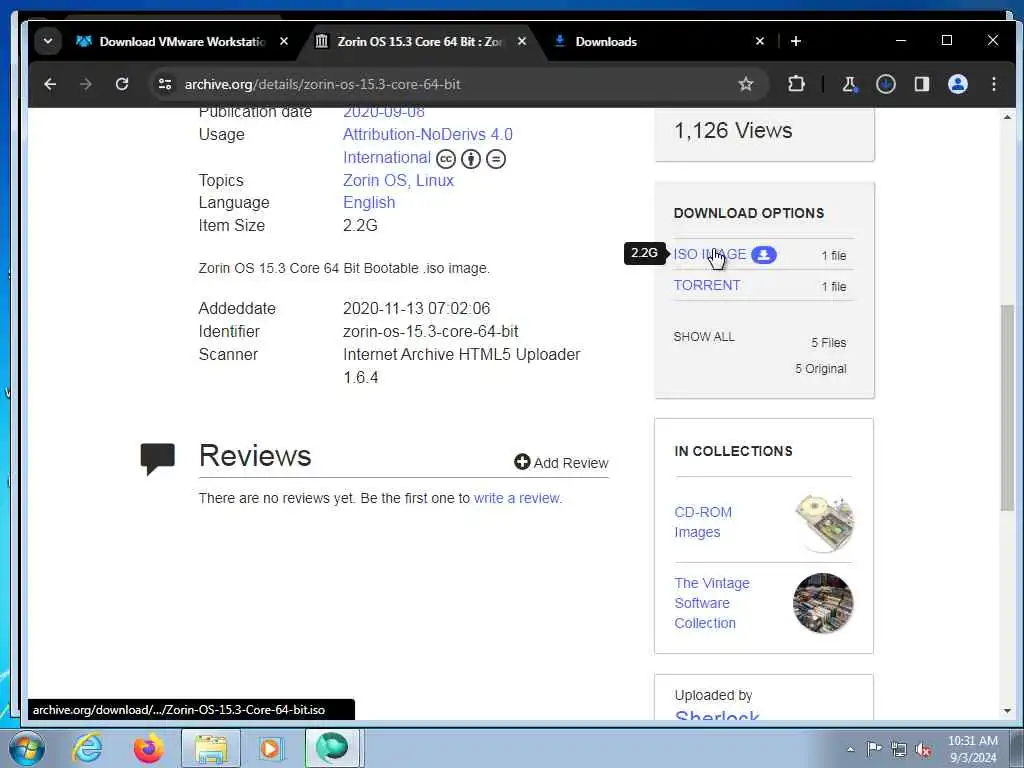Show hidden system tray icons
1024x768 pixels.
coord(850,749)
